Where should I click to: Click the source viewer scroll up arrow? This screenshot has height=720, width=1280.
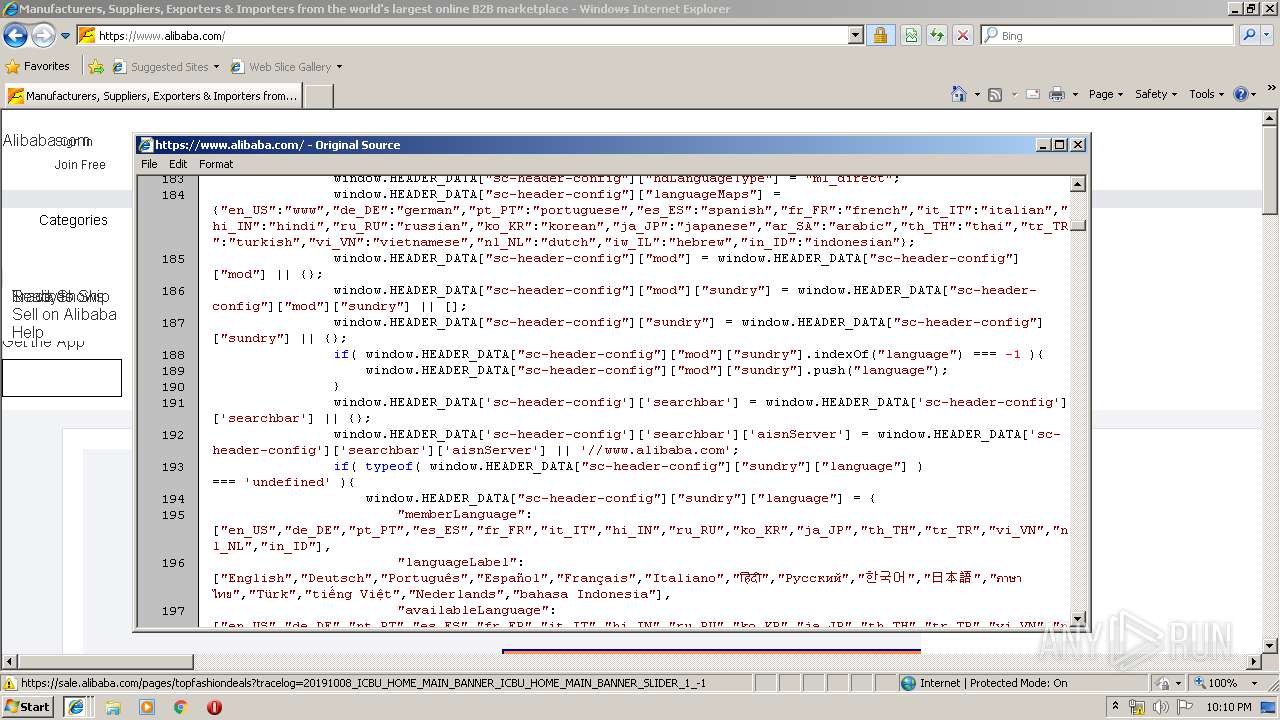[1078, 184]
